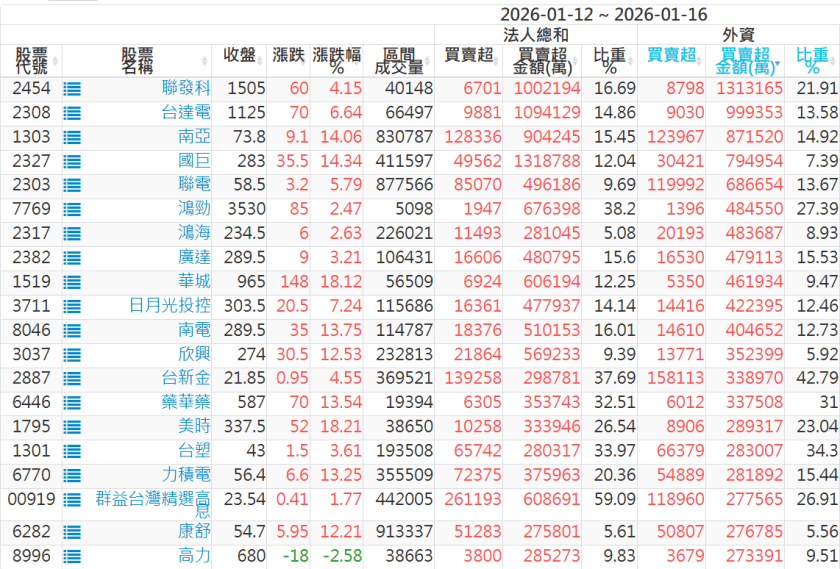Click the 區間成交量 column header

pos(399,60)
